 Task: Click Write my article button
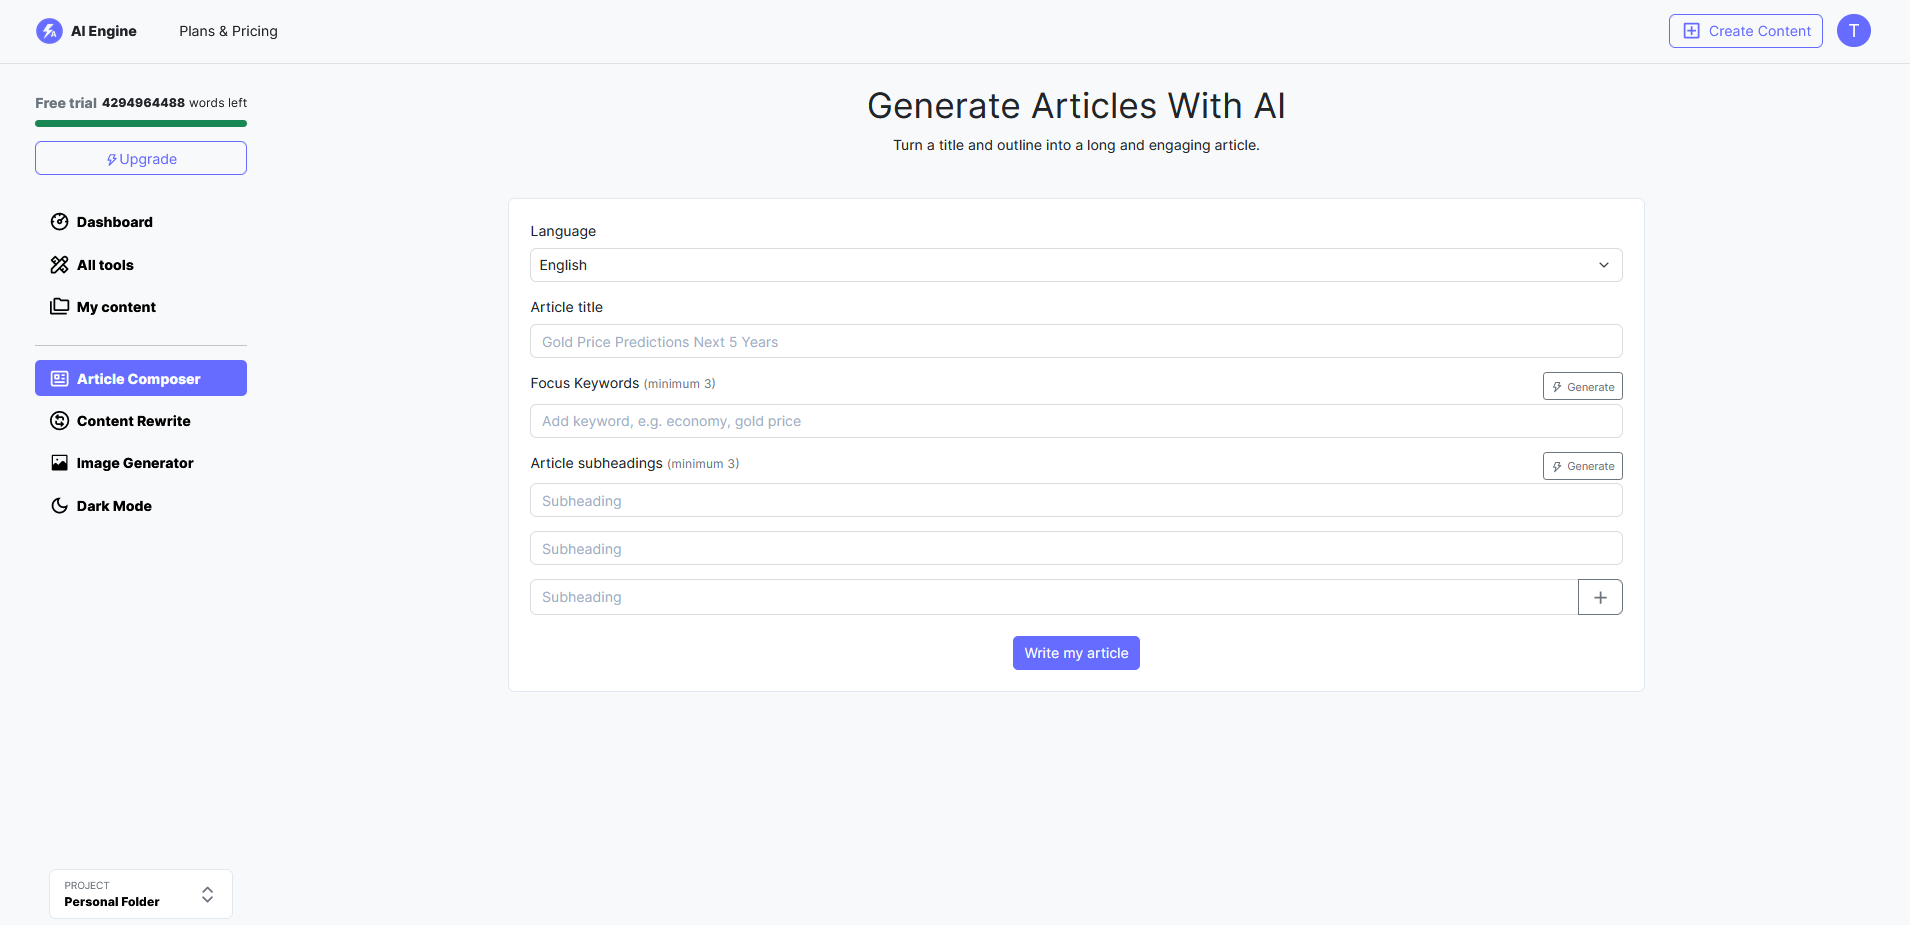(x=1076, y=653)
